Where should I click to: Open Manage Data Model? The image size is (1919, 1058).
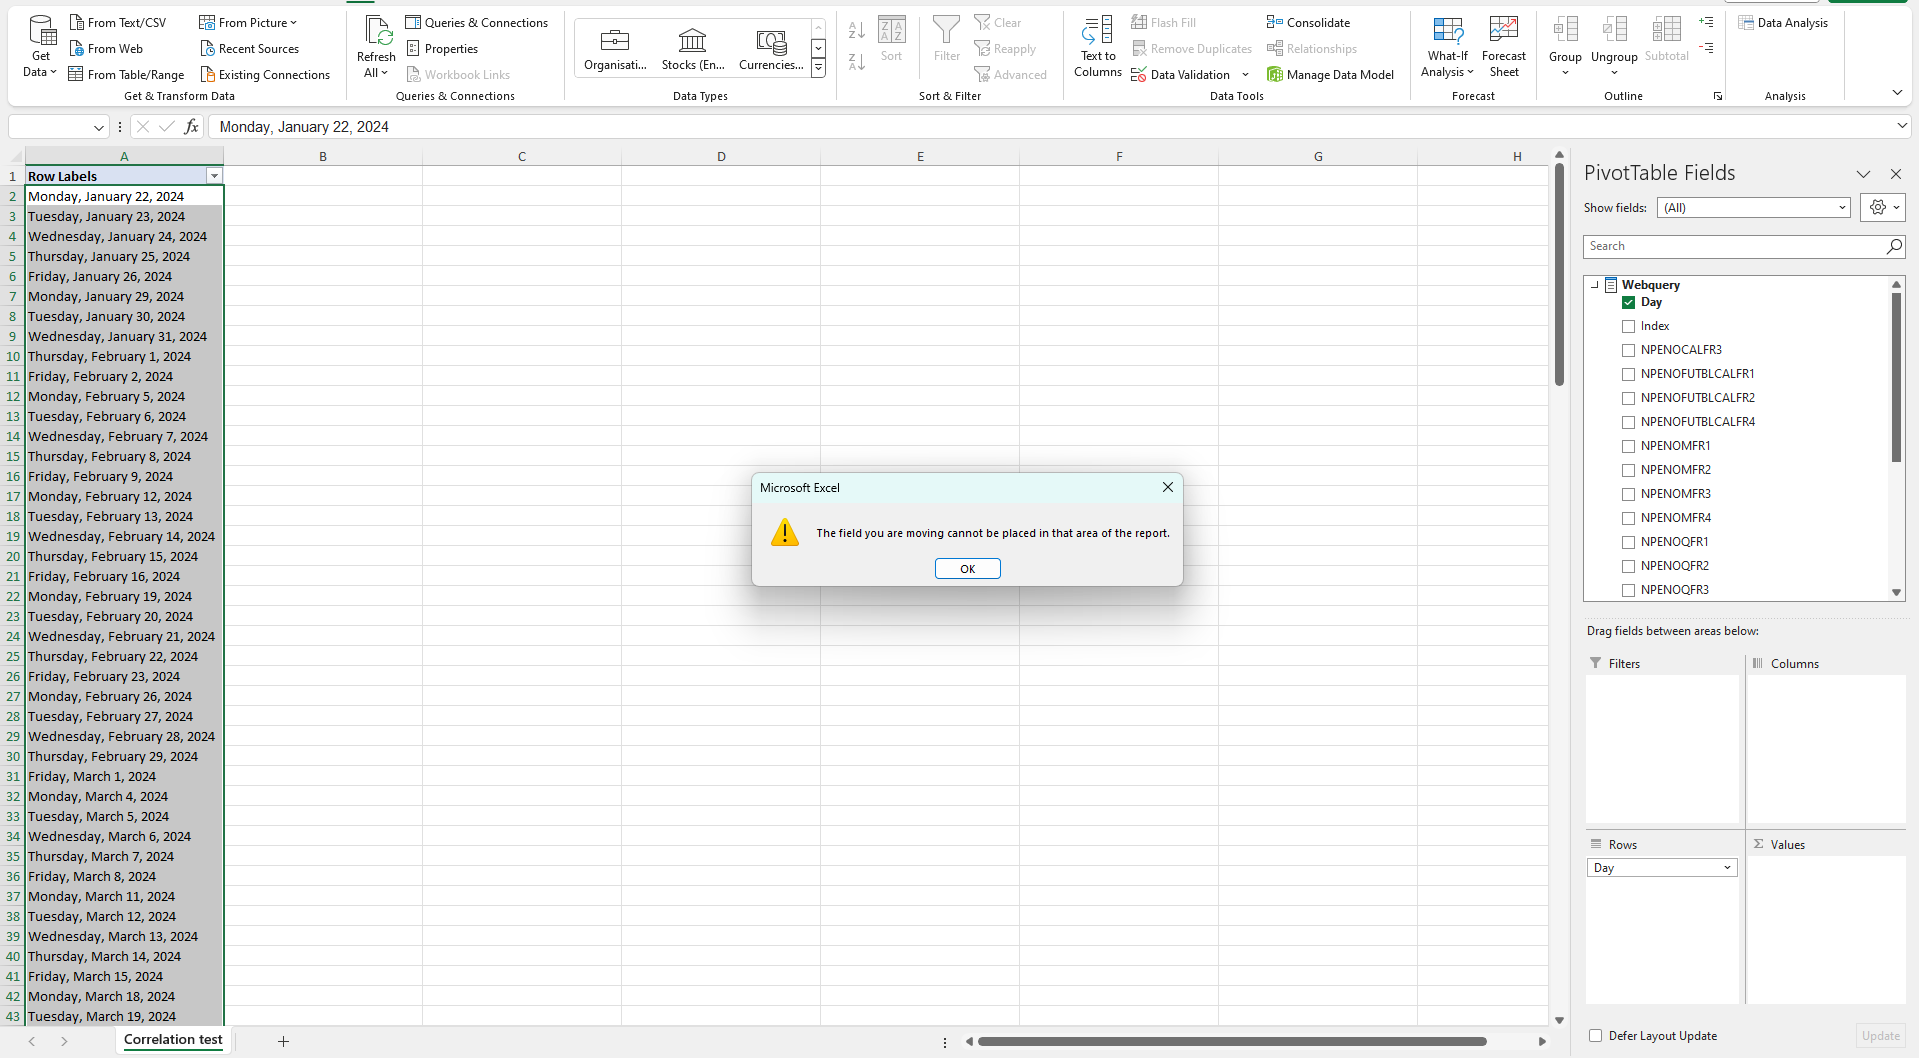pyautogui.click(x=1331, y=74)
